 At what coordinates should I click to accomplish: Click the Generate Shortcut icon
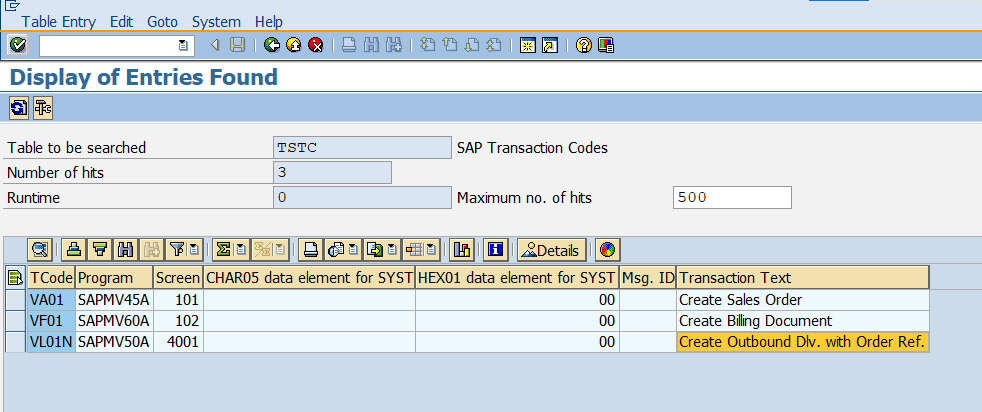pyautogui.click(x=550, y=45)
